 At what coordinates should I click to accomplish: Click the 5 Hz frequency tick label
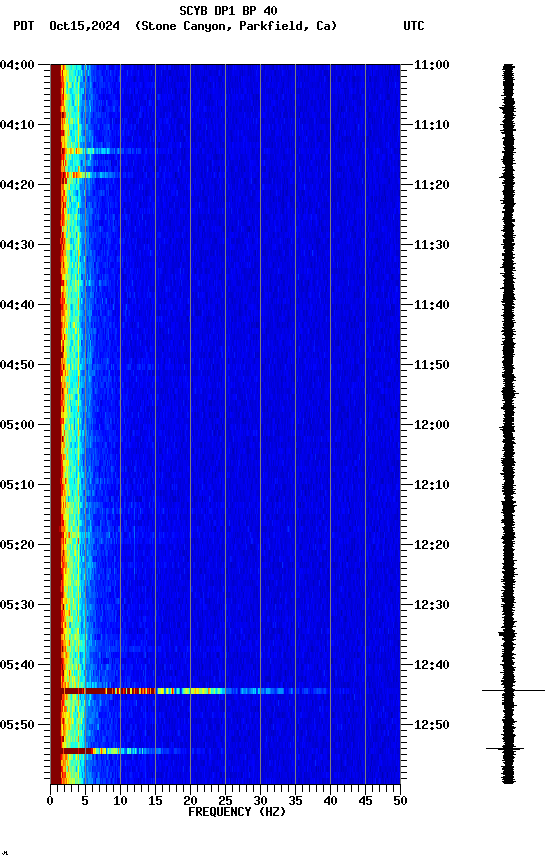(x=85, y=801)
